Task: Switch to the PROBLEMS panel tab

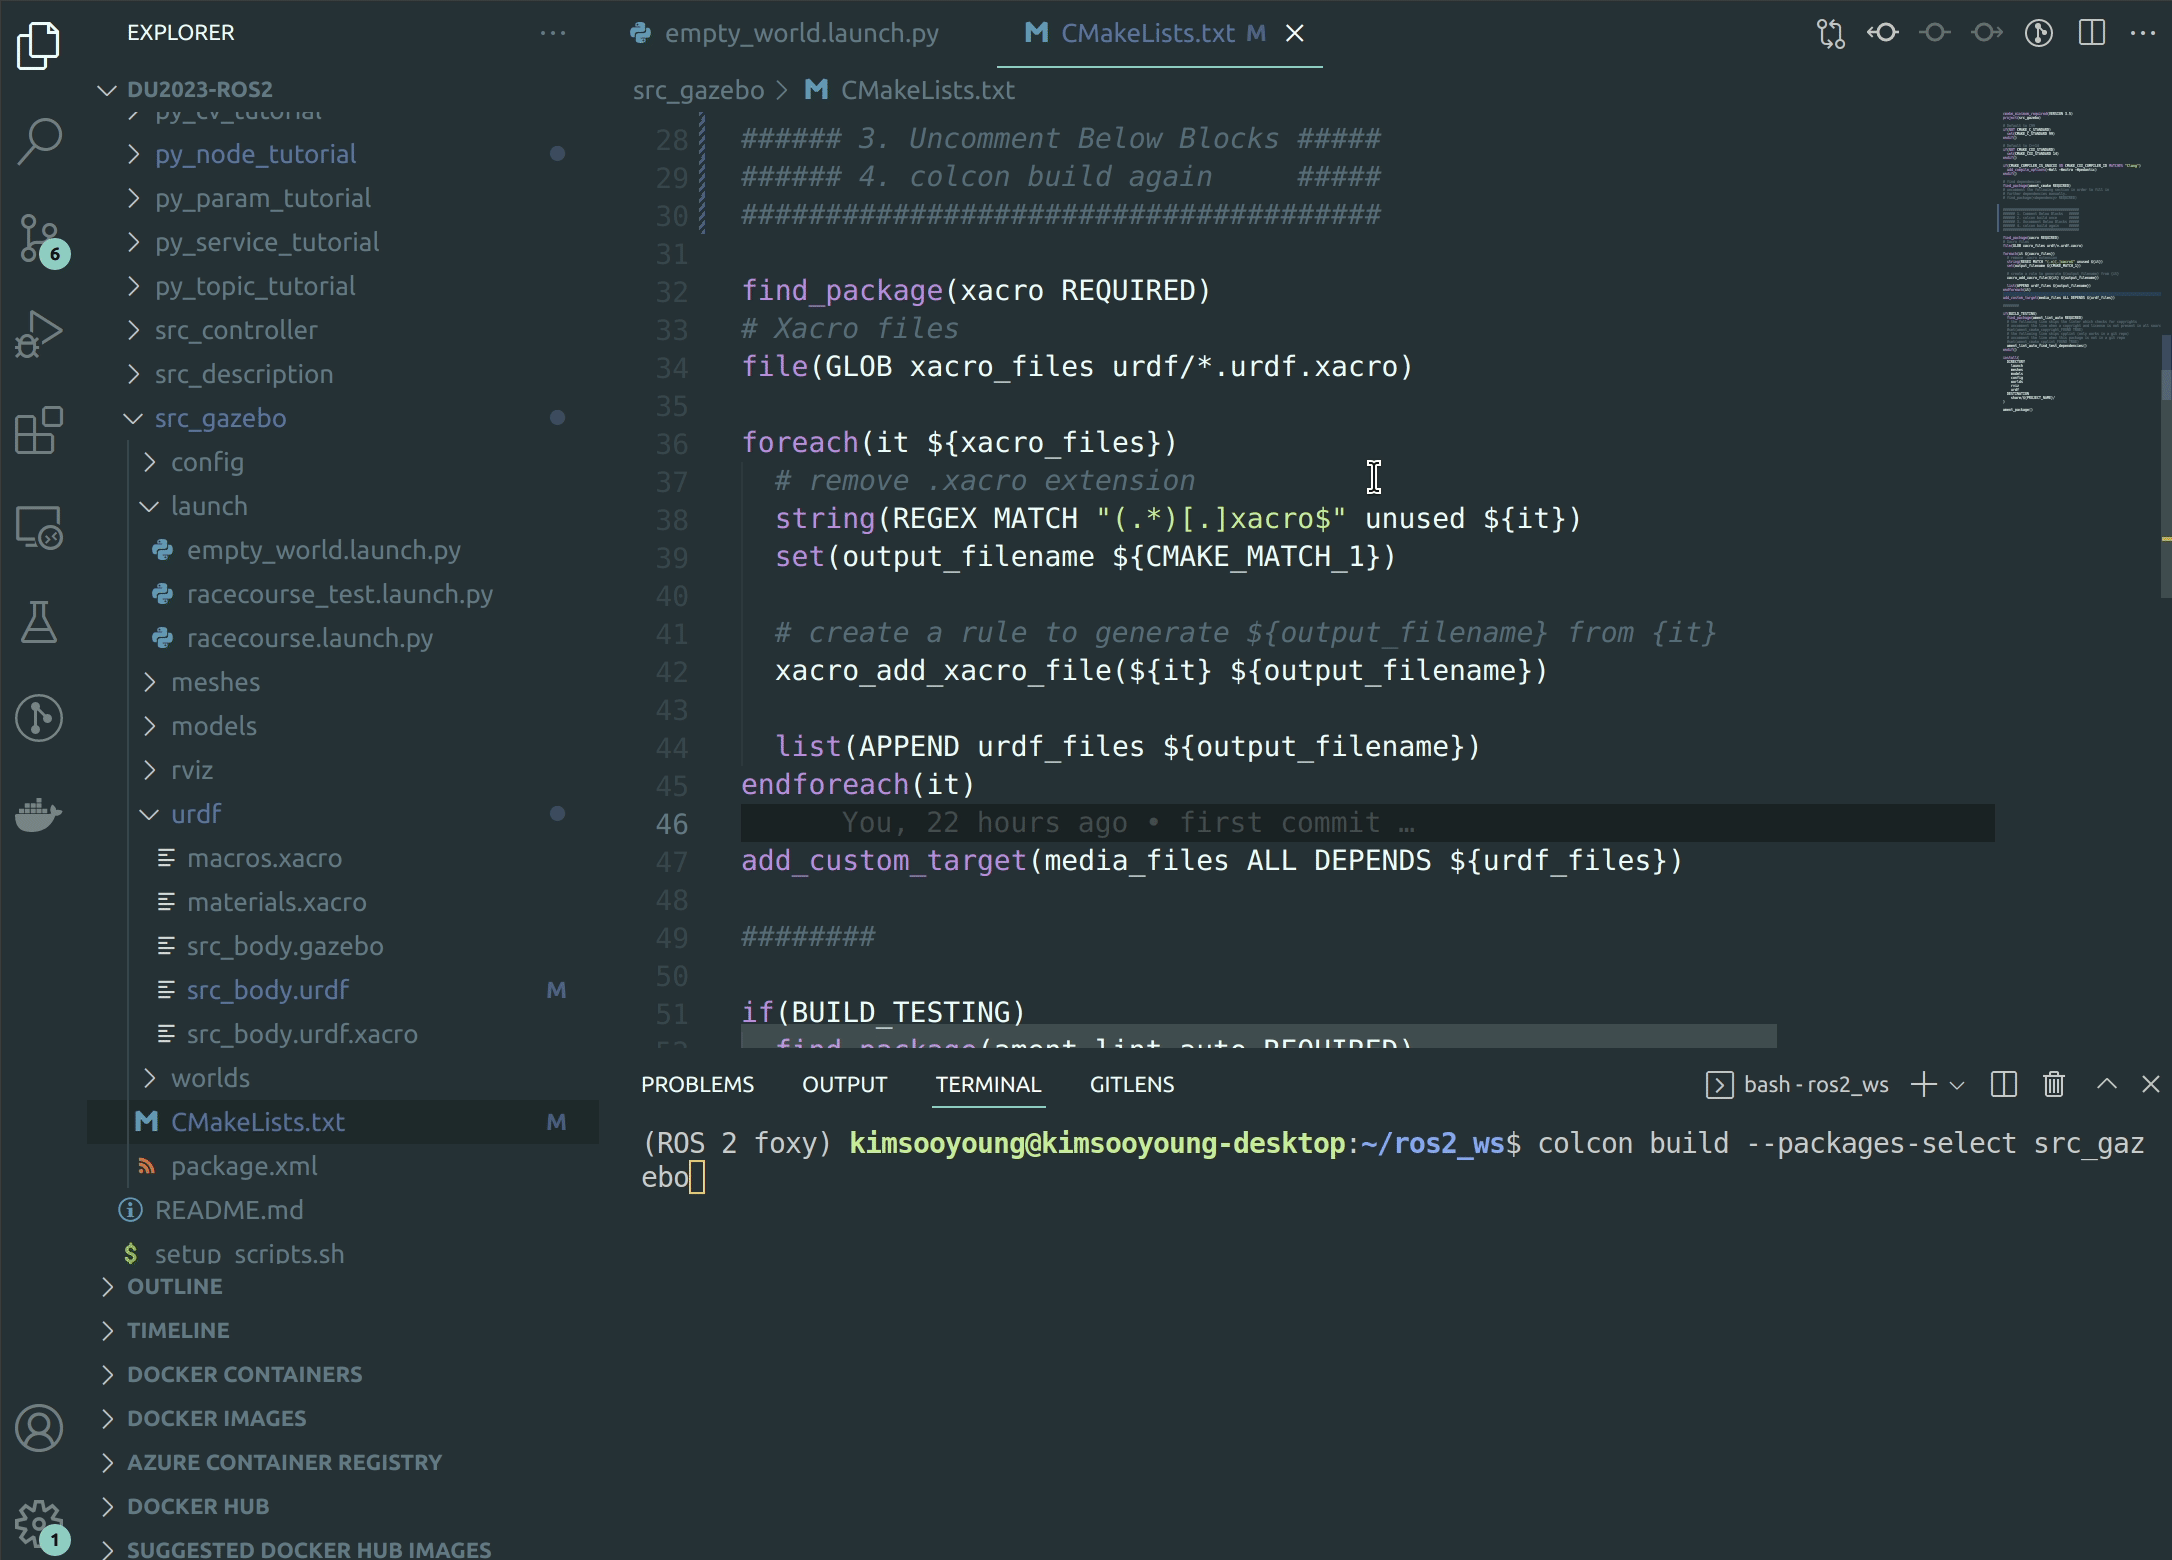Action: point(697,1084)
